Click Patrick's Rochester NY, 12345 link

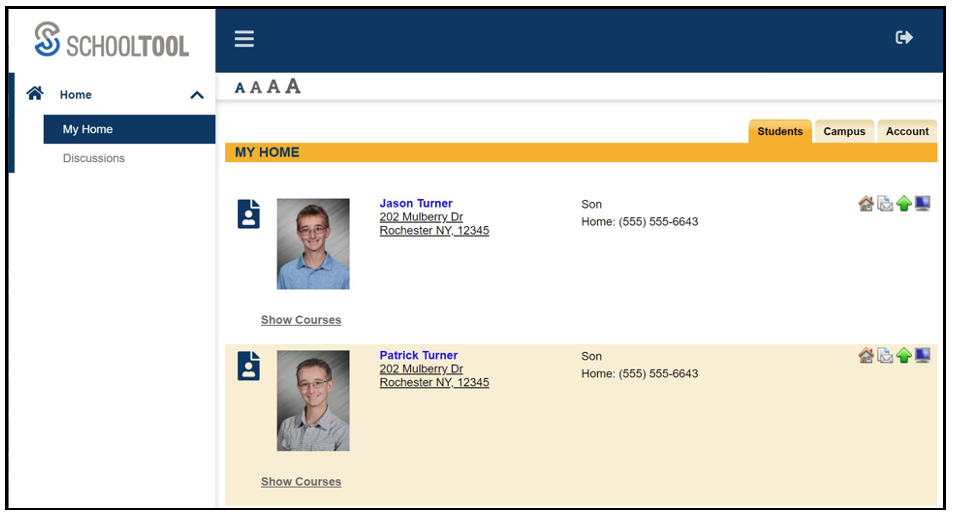434,382
